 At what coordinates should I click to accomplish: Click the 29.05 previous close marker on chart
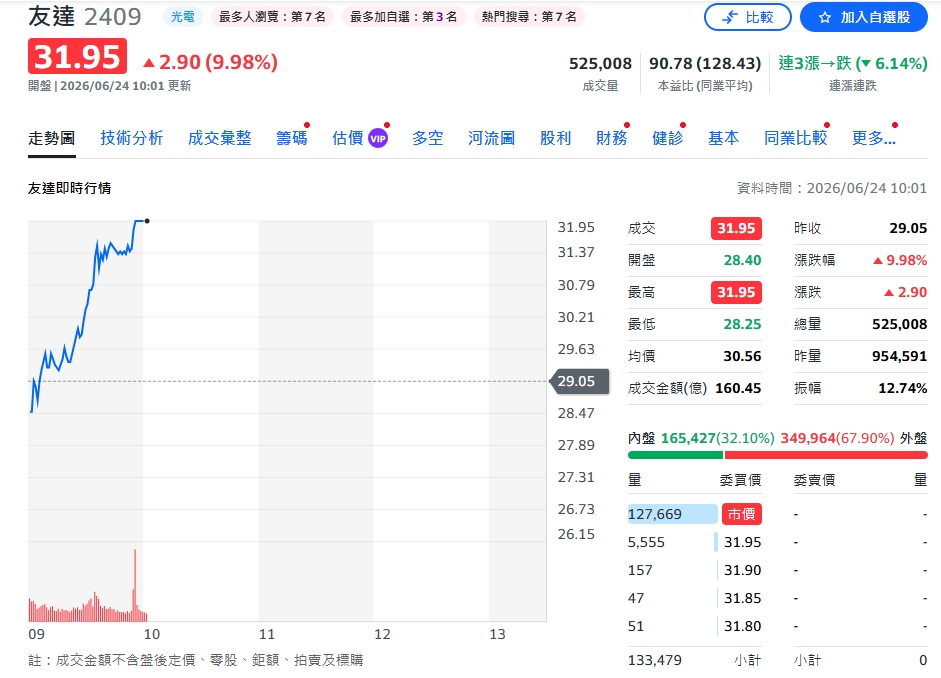579,382
